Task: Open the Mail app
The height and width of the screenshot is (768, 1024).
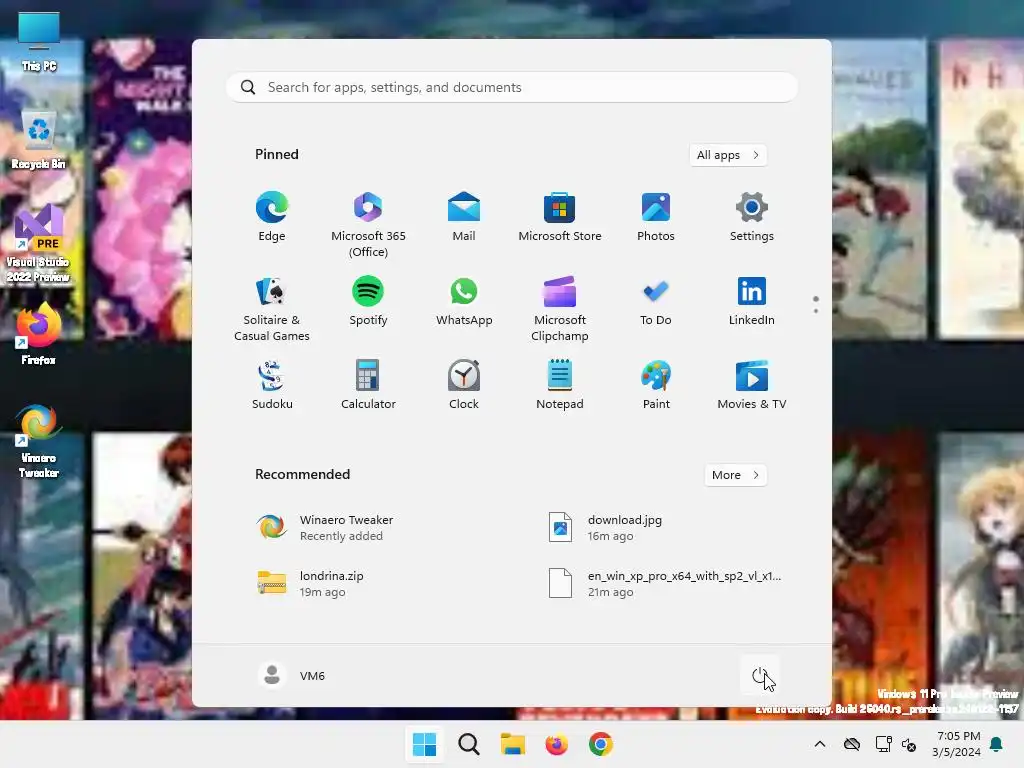Action: pyautogui.click(x=464, y=217)
